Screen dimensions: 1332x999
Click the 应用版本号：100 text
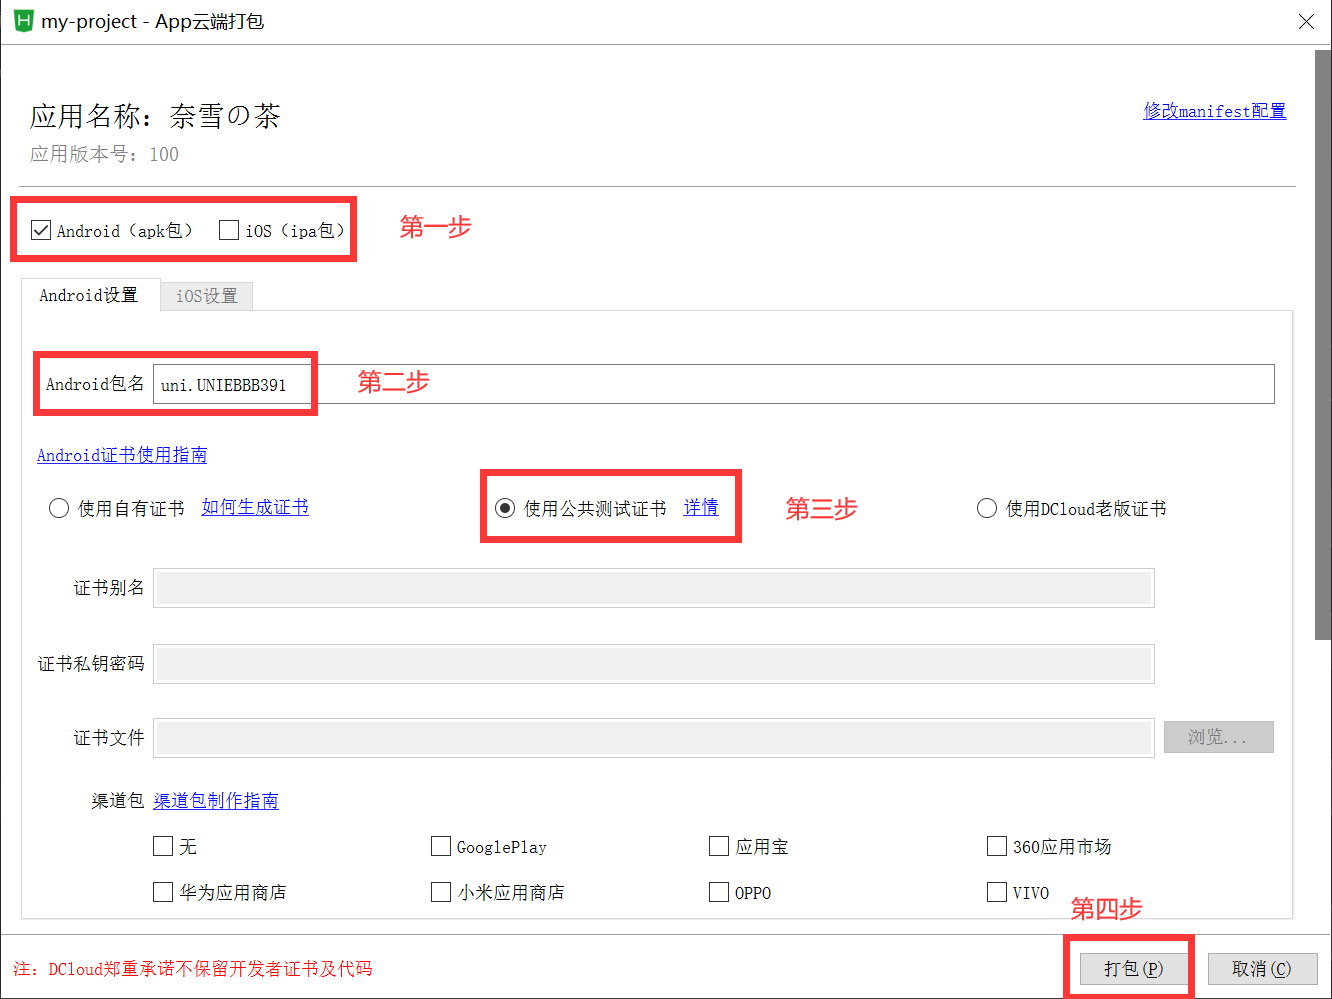coord(105,154)
